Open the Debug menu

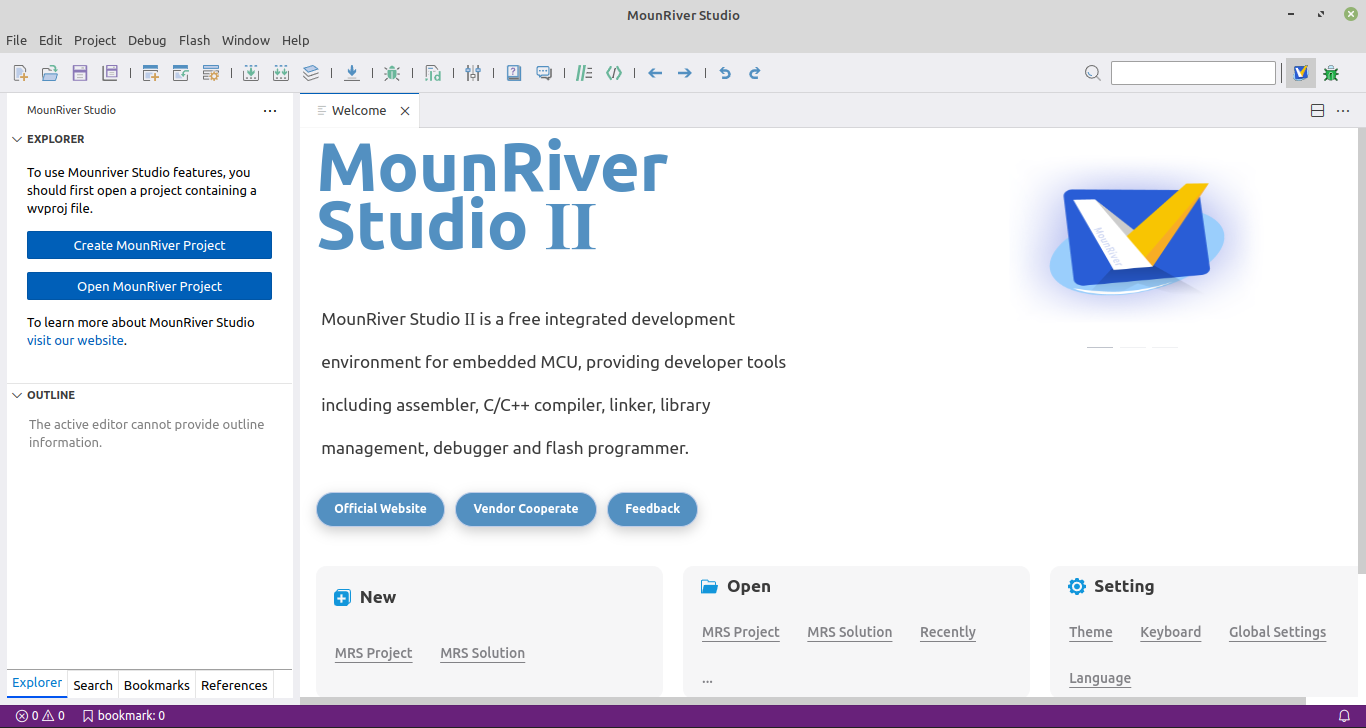pos(147,40)
